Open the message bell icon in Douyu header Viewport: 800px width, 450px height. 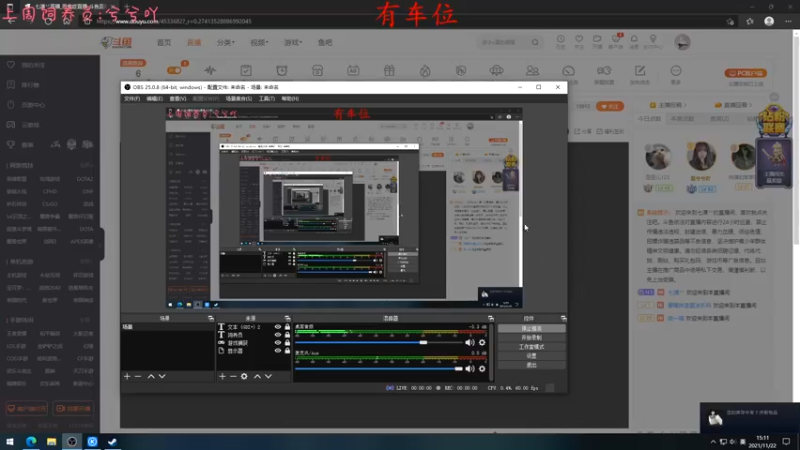(634, 39)
